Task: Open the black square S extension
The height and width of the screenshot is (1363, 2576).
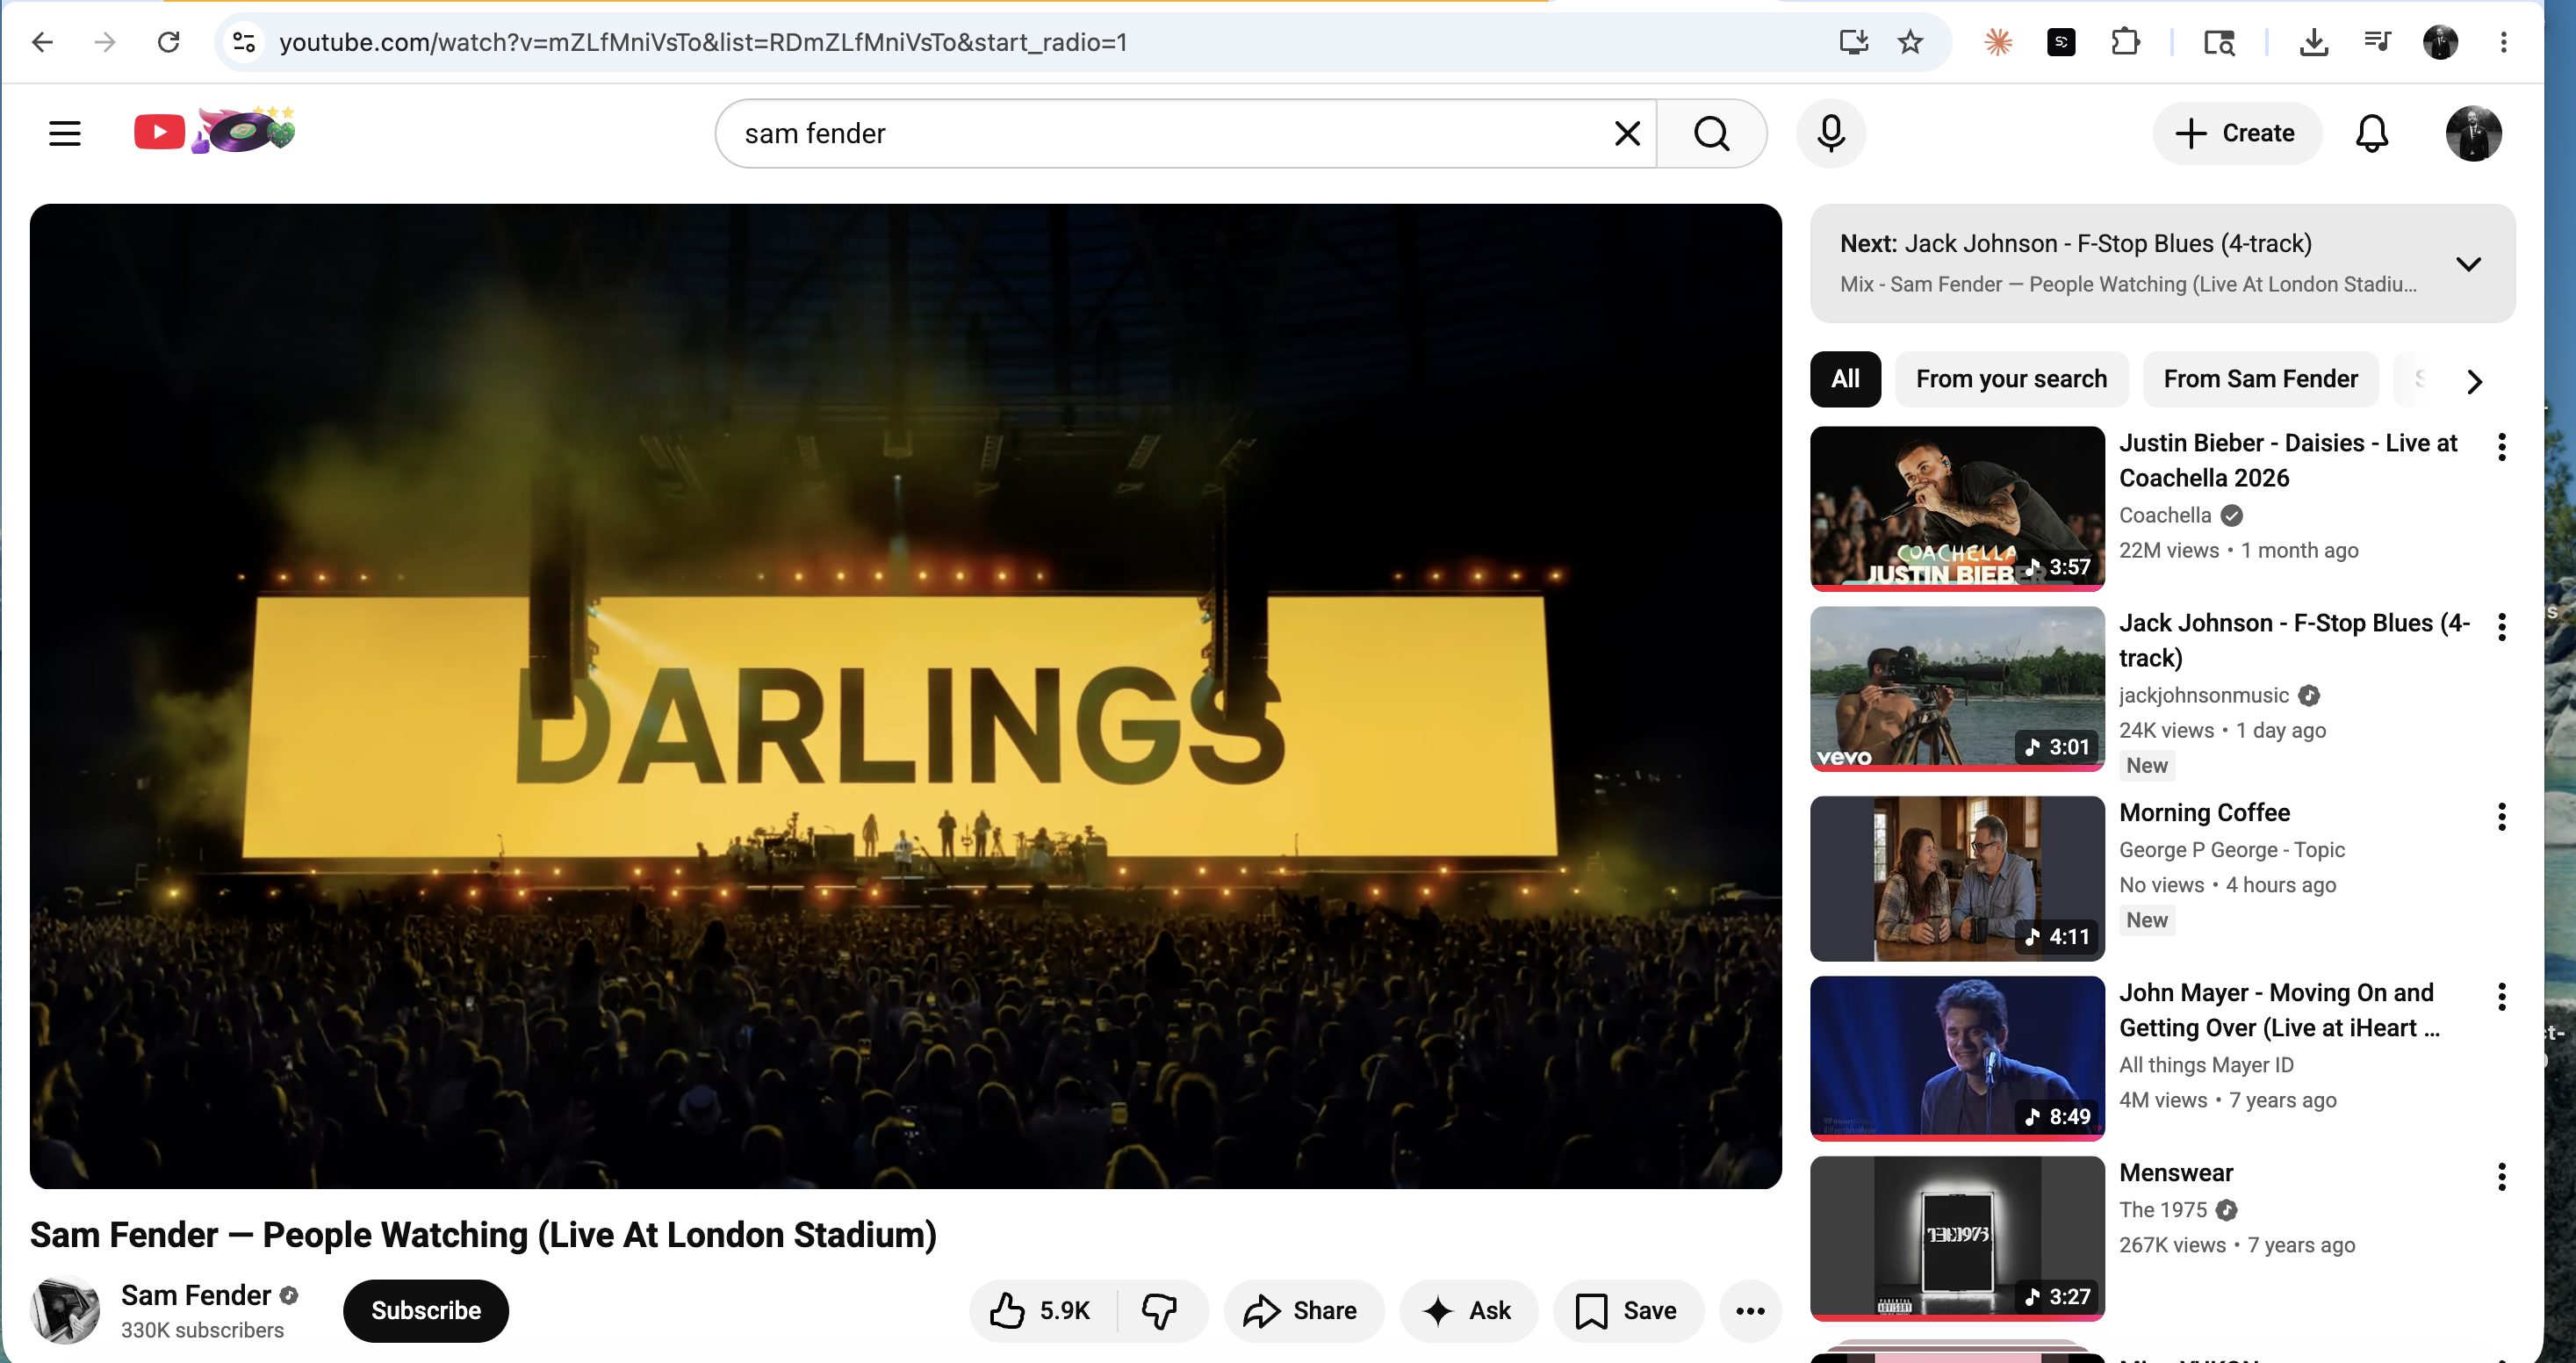Action: point(2061,42)
